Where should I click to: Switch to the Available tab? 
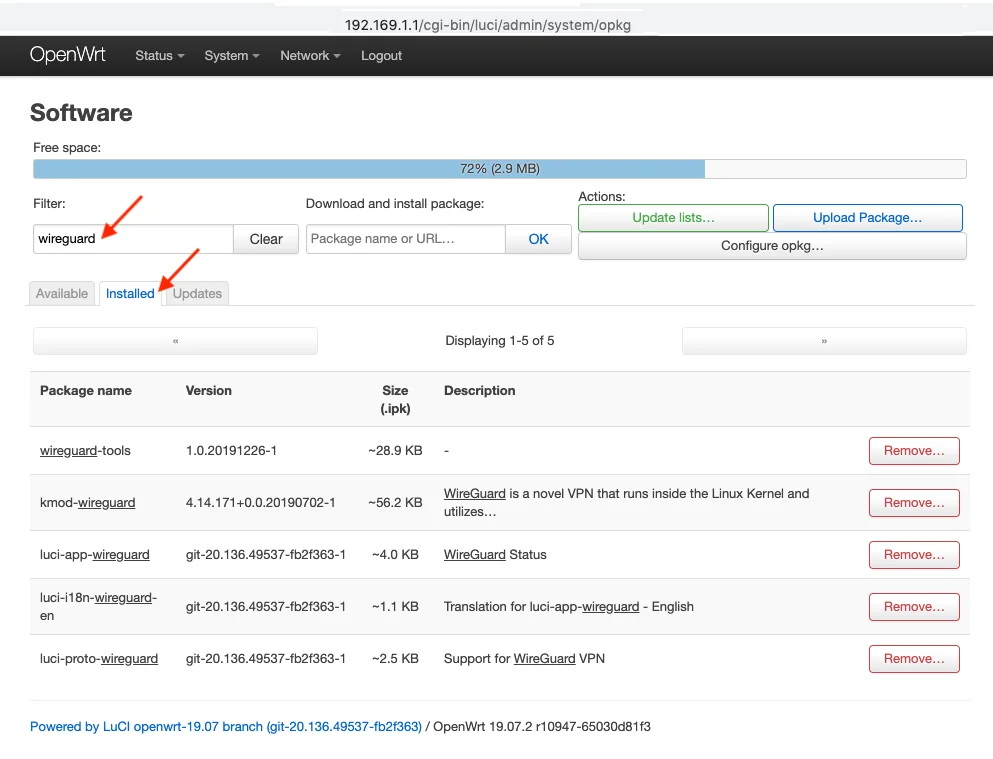pos(62,293)
